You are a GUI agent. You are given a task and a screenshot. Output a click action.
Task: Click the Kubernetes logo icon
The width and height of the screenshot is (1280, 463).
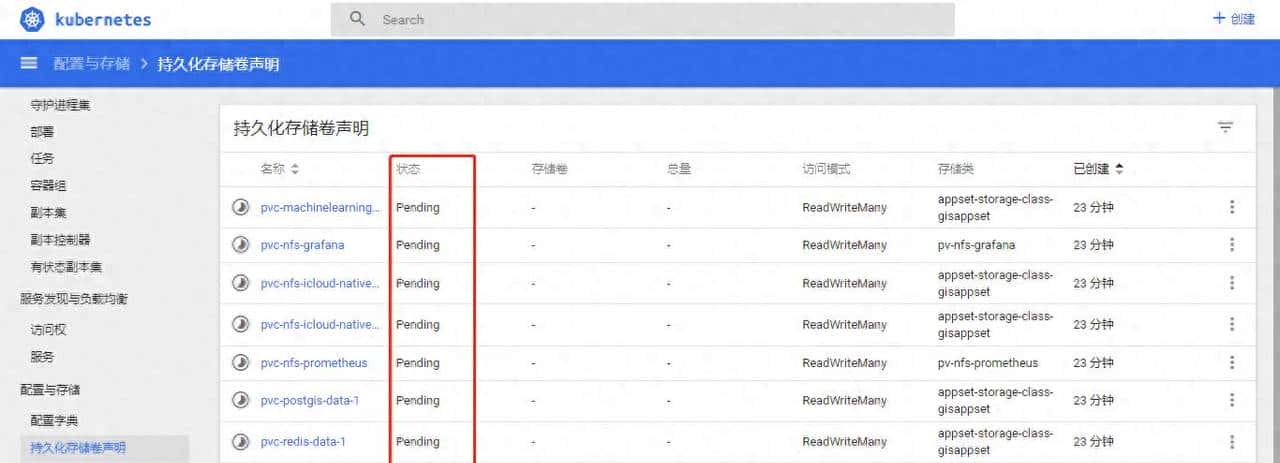click(x=32, y=19)
